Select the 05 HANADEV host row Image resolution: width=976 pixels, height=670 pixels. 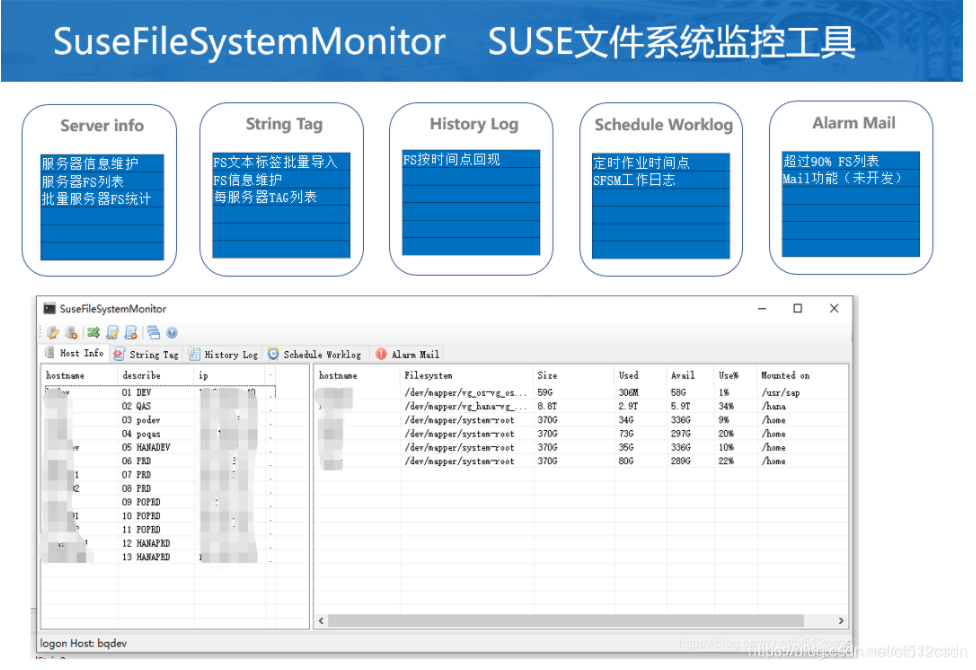point(159,447)
